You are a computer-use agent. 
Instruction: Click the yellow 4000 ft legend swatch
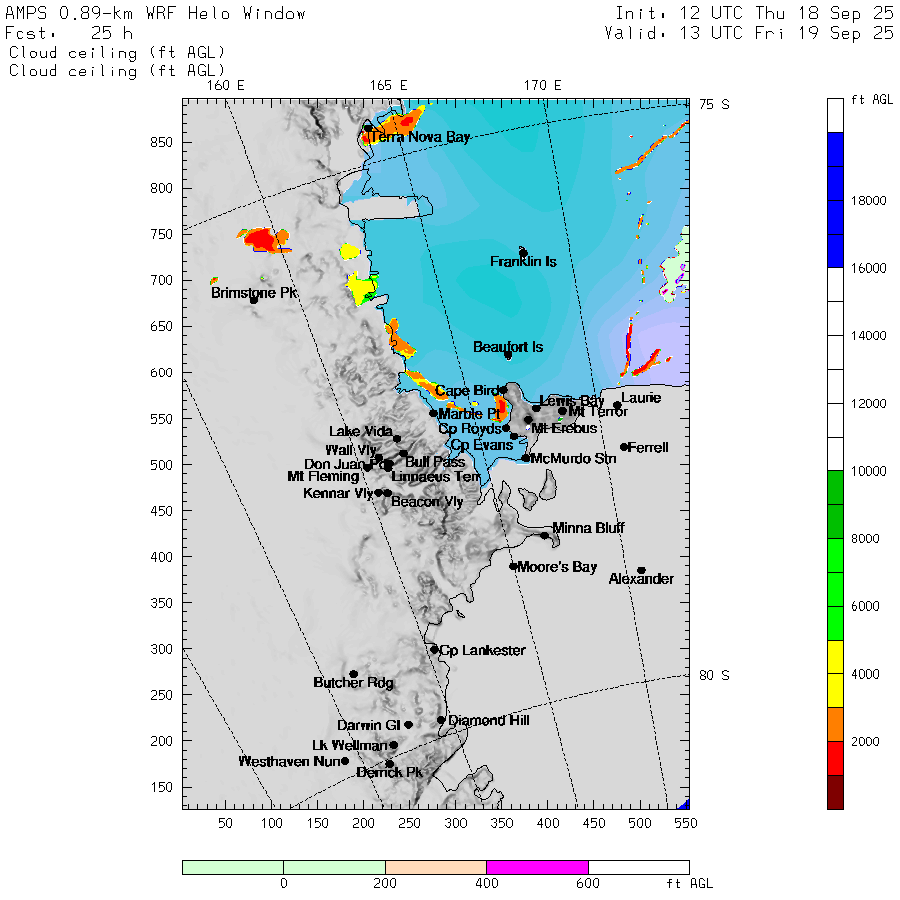click(x=835, y=674)
